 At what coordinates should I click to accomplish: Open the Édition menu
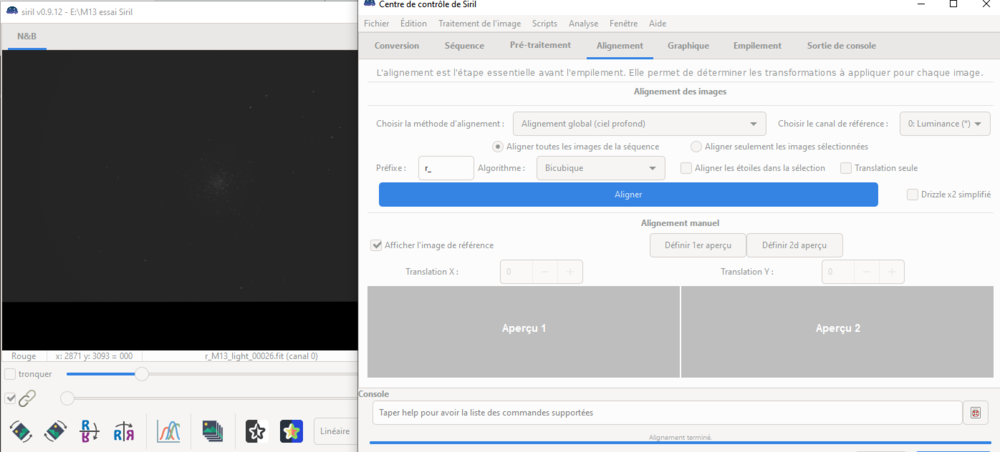click(x=415, y=24)
